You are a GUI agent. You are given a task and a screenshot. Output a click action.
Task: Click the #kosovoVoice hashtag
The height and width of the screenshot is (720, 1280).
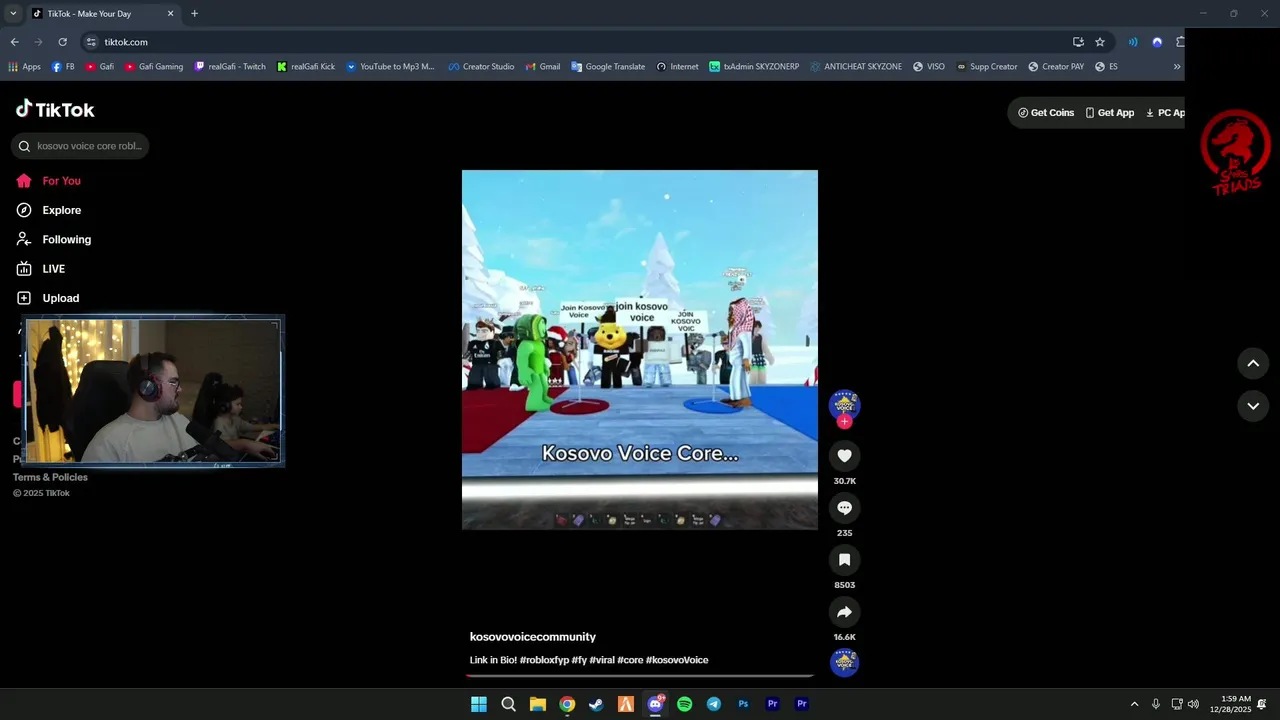[x=677, y=660]
